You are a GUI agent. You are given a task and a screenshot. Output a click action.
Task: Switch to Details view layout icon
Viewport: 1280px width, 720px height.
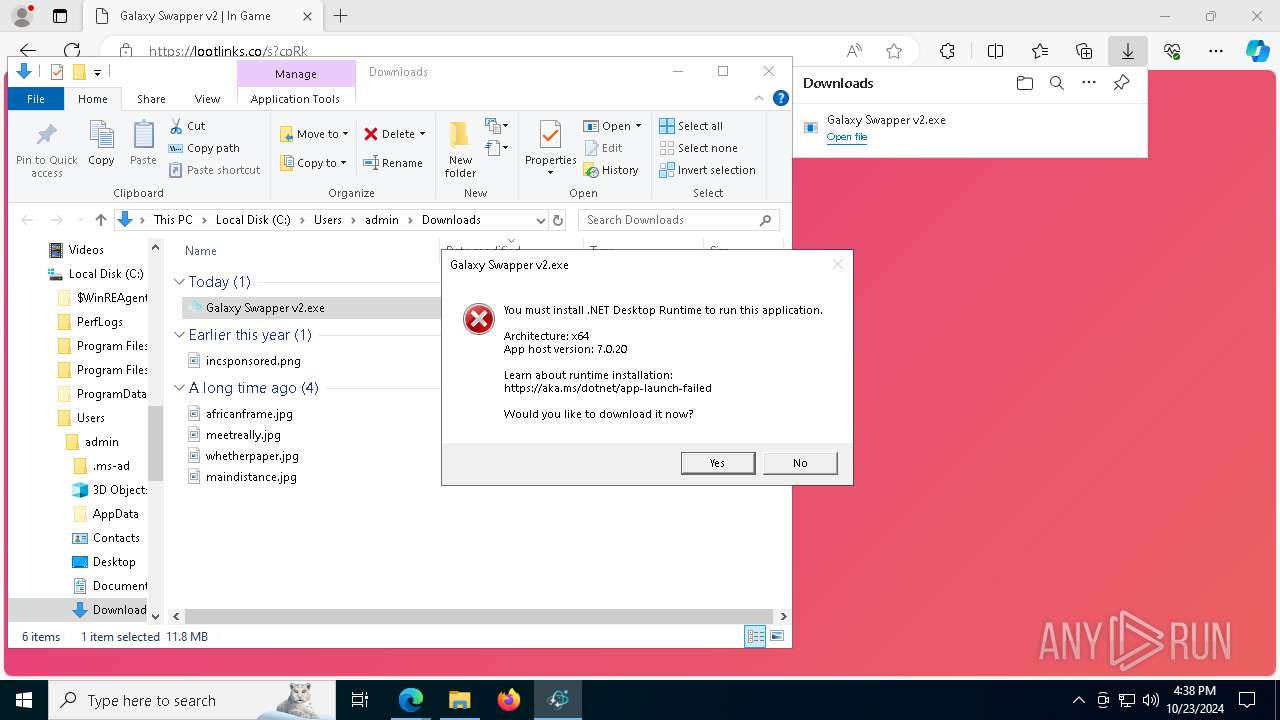point(755,636)
